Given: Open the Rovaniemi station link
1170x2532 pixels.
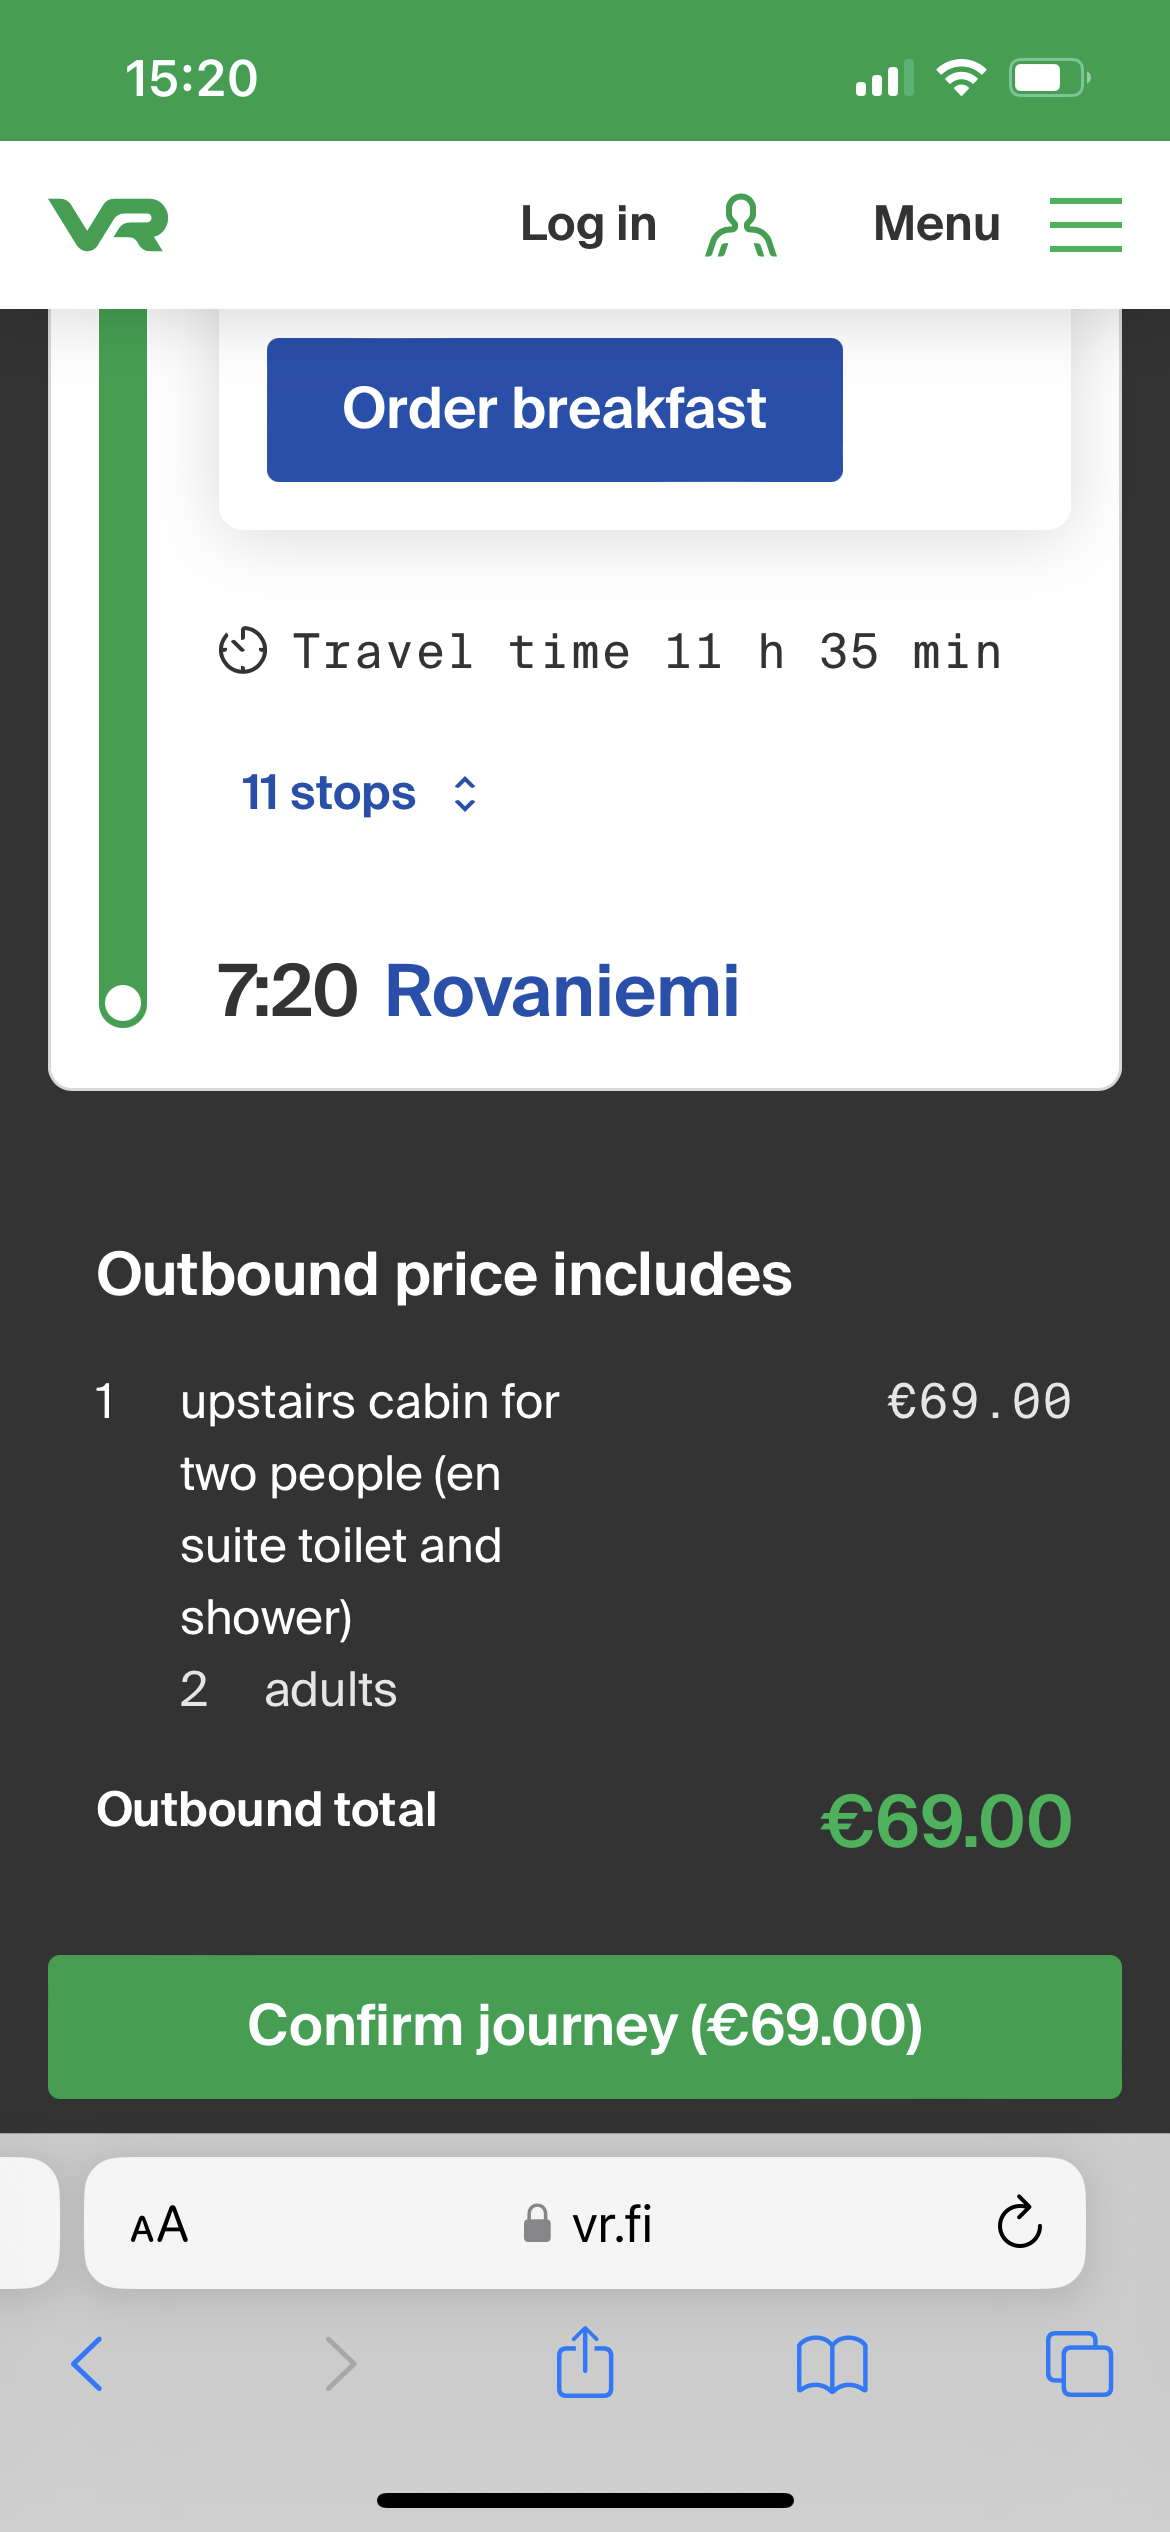Looking at the screenshot, I should coord(562,992).
